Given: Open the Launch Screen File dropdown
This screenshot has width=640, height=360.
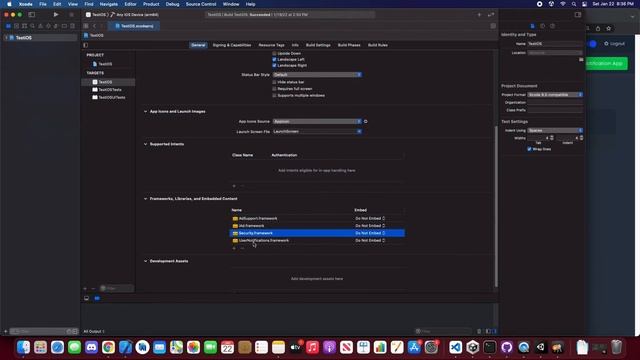Looking at the screenshot, I should [x=317, y=131].
